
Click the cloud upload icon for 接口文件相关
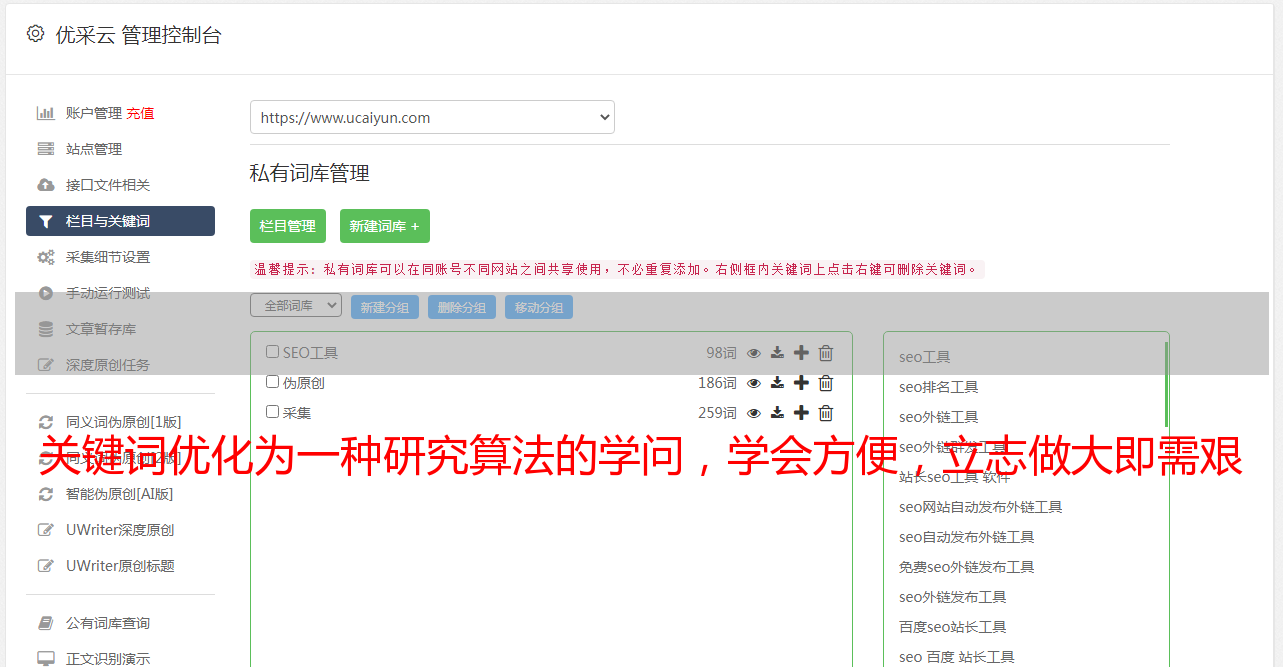[46, 185]
